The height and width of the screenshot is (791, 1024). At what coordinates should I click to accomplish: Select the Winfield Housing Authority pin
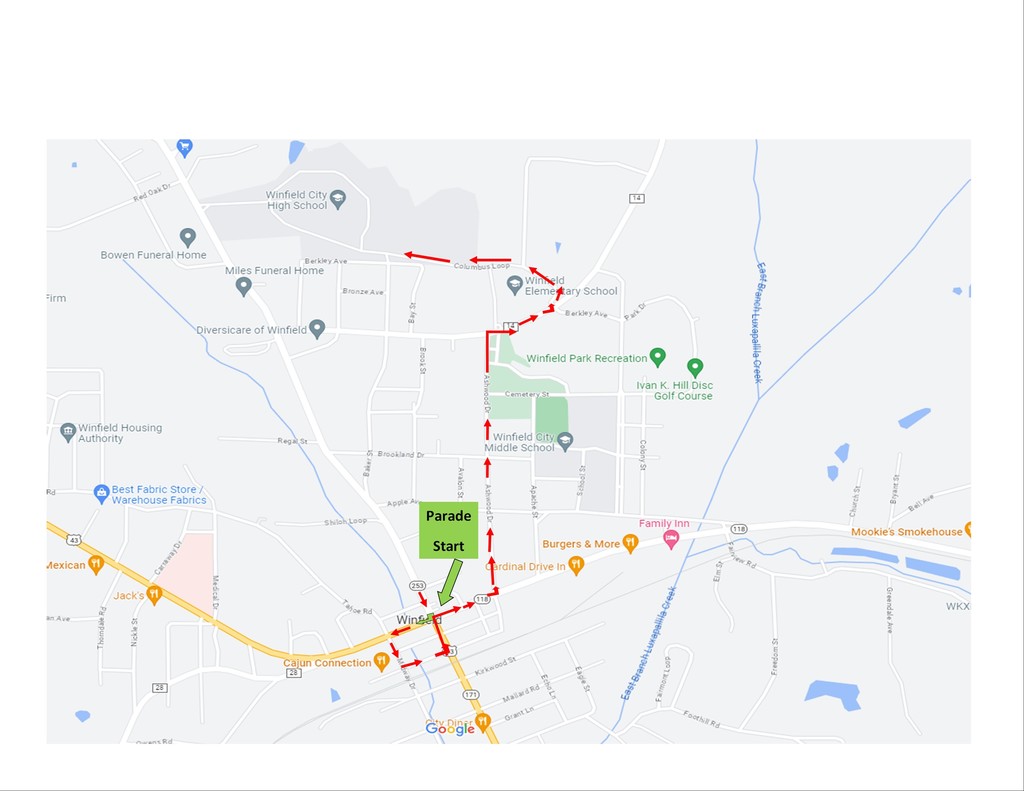pyautogui.click(x=68, y=432)
